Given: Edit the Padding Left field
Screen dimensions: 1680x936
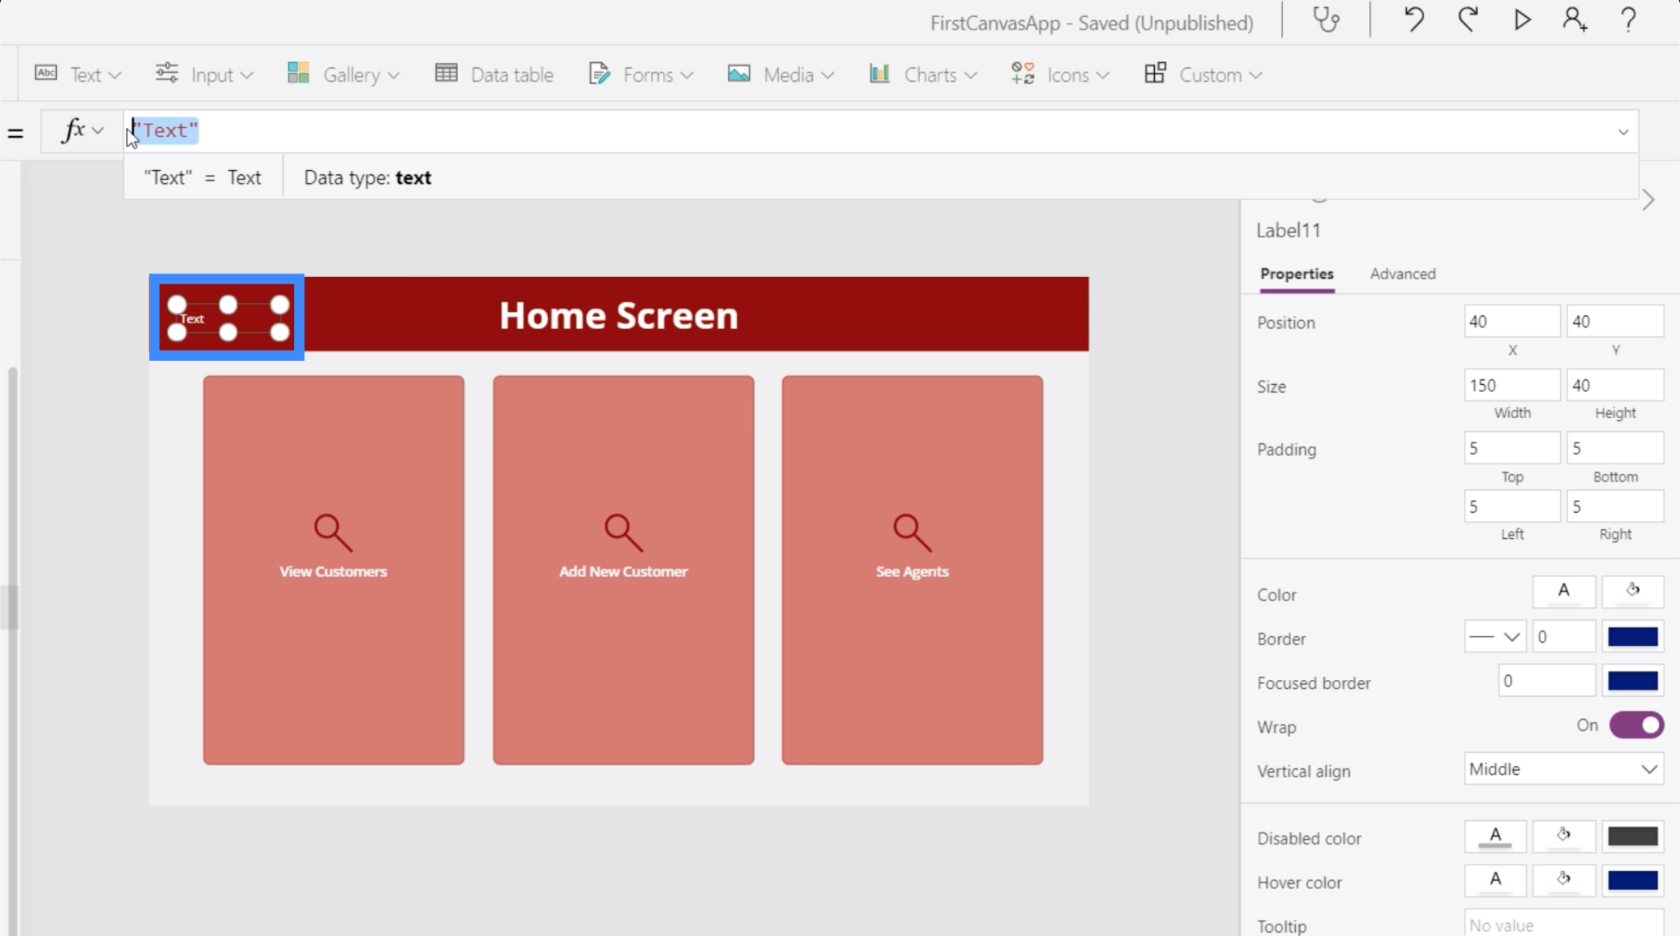Looking at the screenshot, I should [x=1512, y=506].
